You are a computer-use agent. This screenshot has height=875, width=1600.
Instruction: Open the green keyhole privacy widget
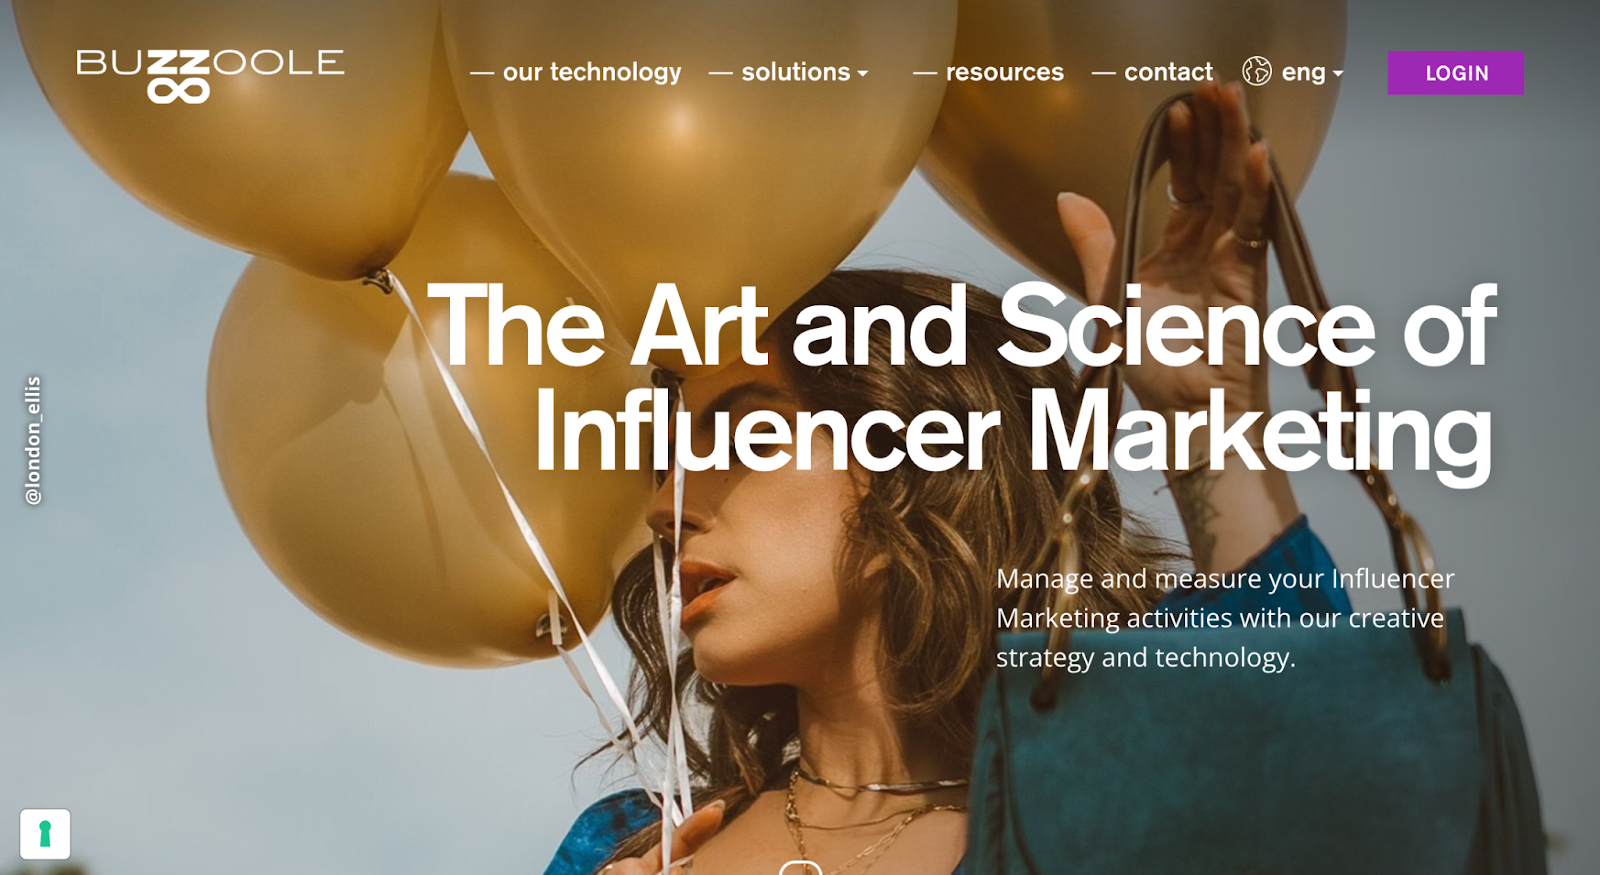click(45, 834)
